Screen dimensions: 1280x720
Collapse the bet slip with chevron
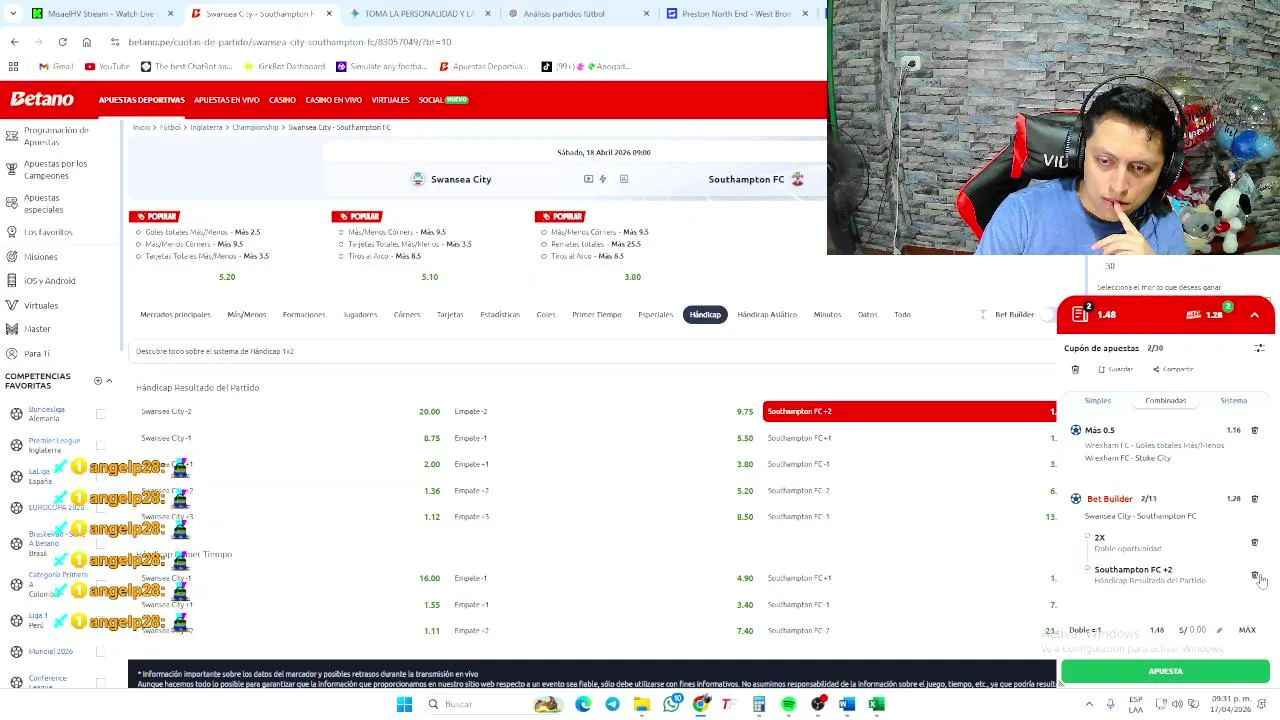pos(1254,315)
